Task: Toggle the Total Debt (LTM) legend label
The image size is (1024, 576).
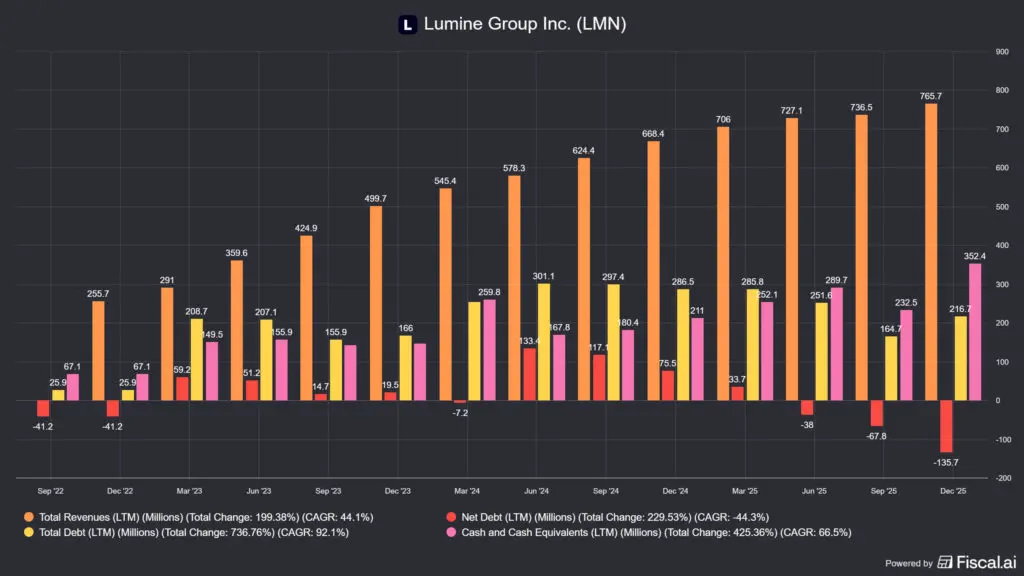Action: point(194,532)
